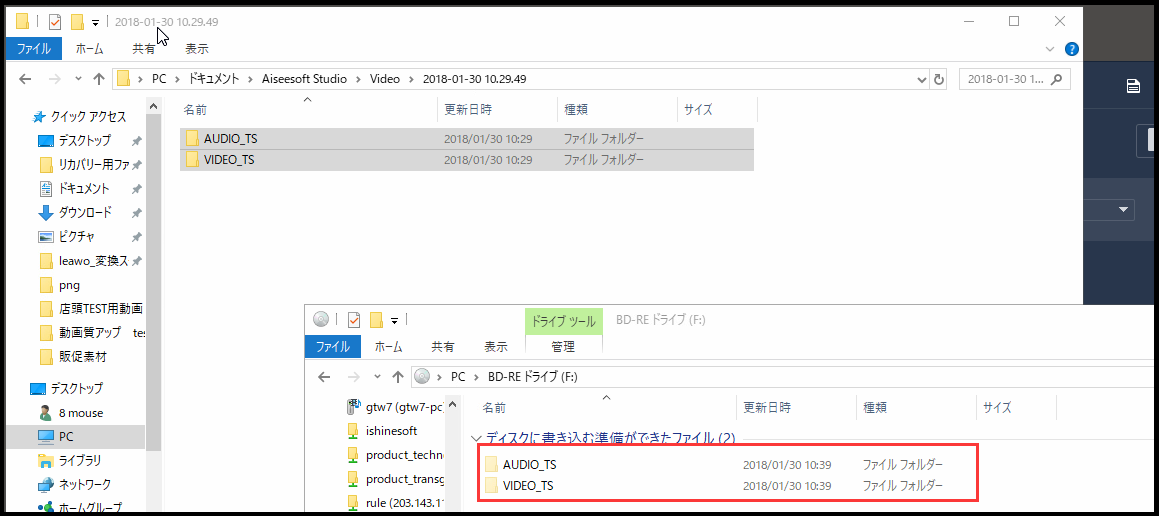1159x516 pixels.
Task: Open recent locations dropdown in the BD-RE window
Action: pos(378,377)
